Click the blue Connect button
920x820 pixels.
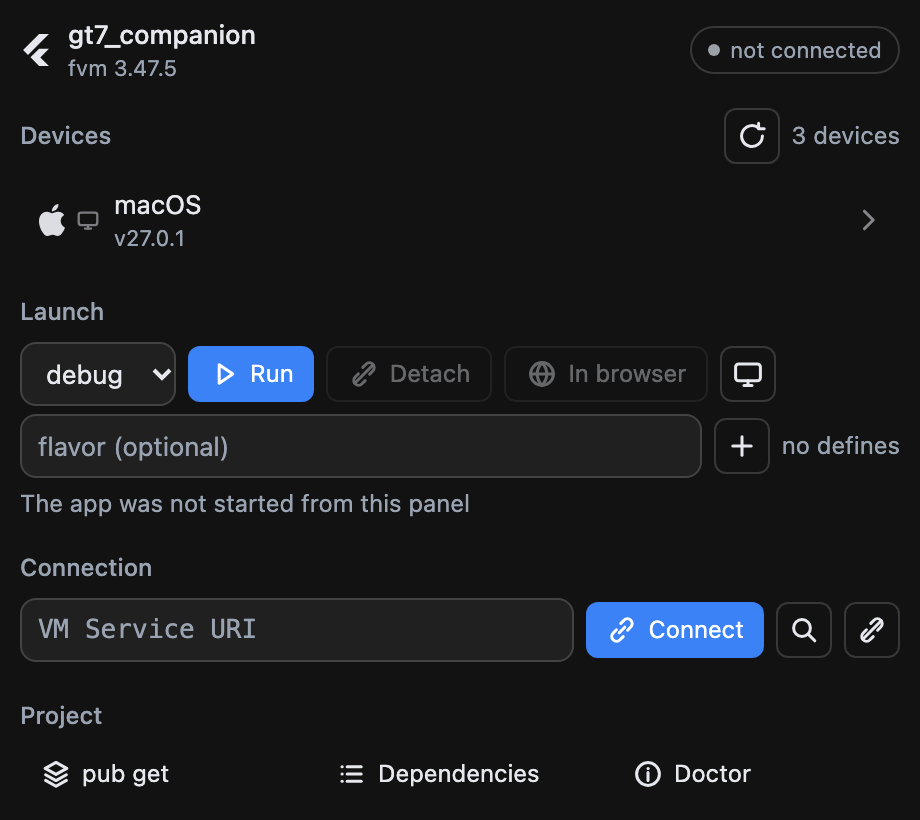click(x=675, y=630)
